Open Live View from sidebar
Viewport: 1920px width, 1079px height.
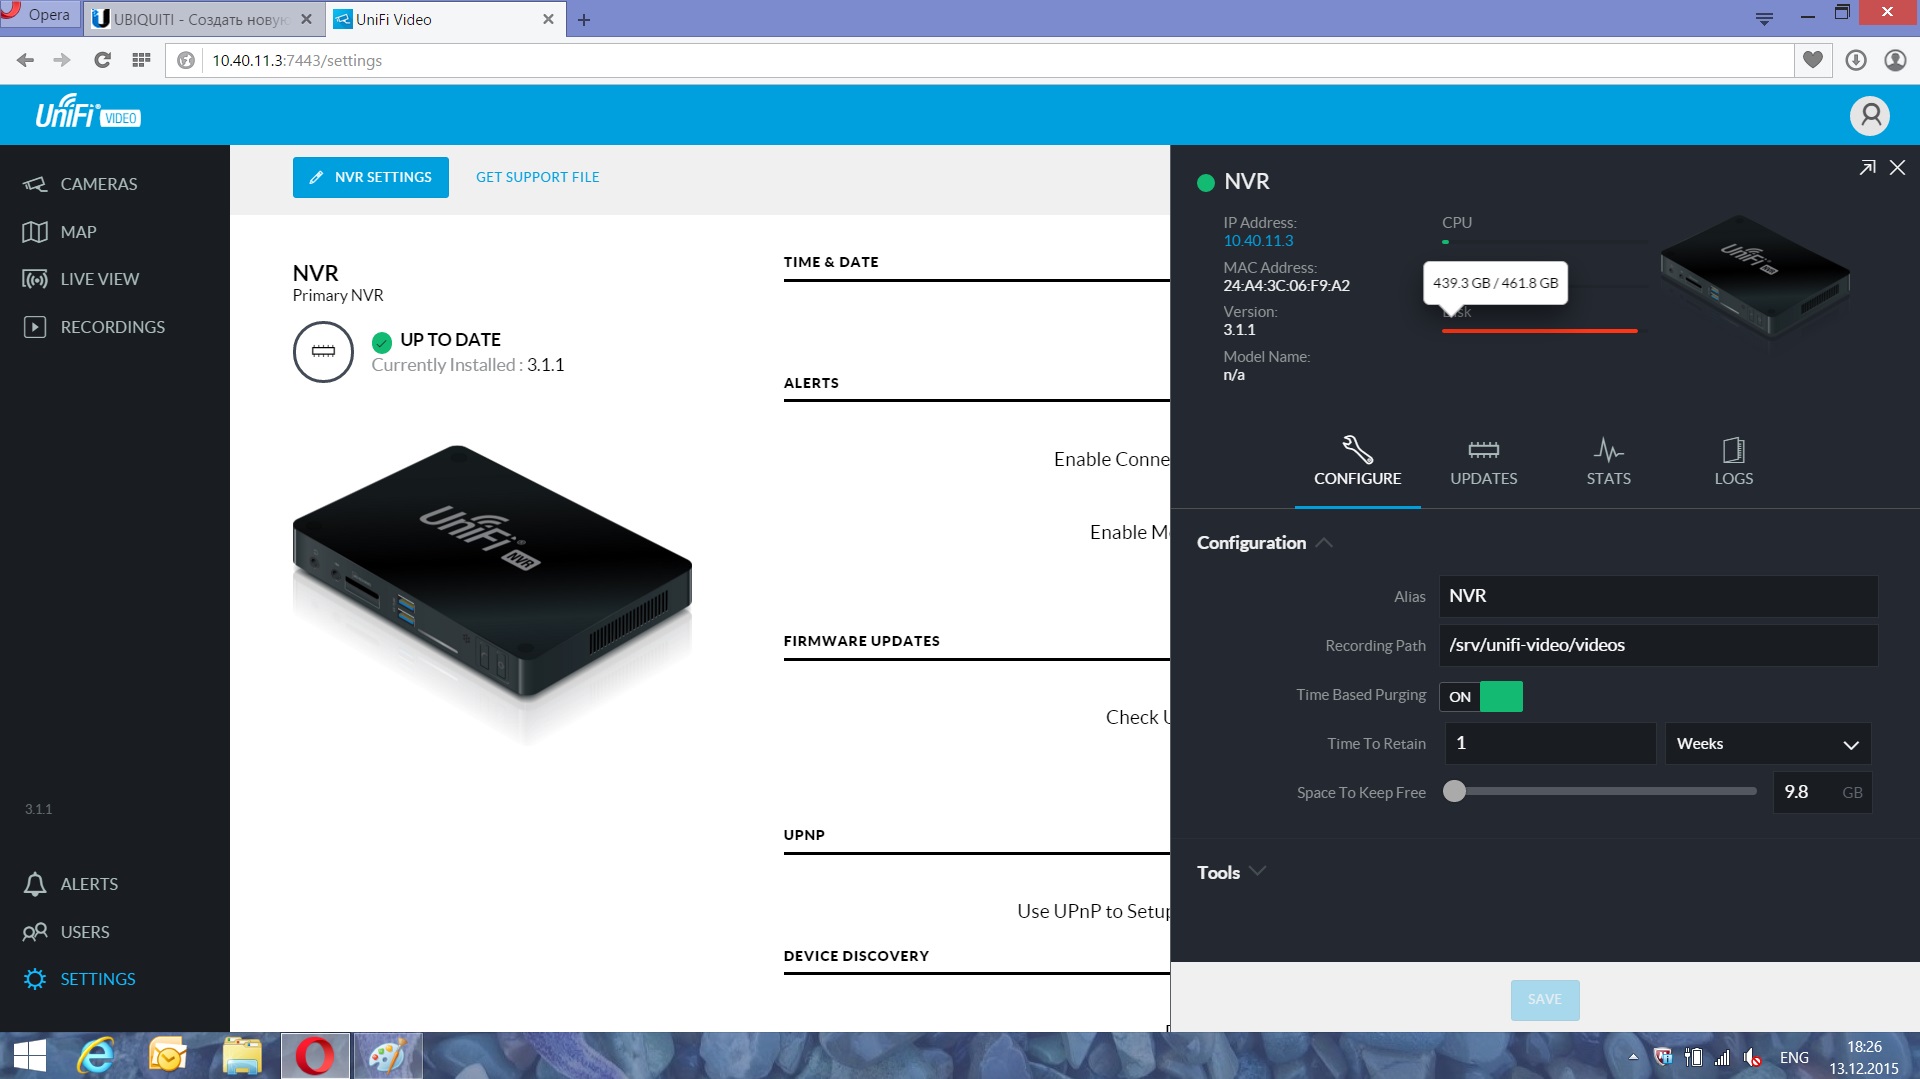tap(80, 279)
